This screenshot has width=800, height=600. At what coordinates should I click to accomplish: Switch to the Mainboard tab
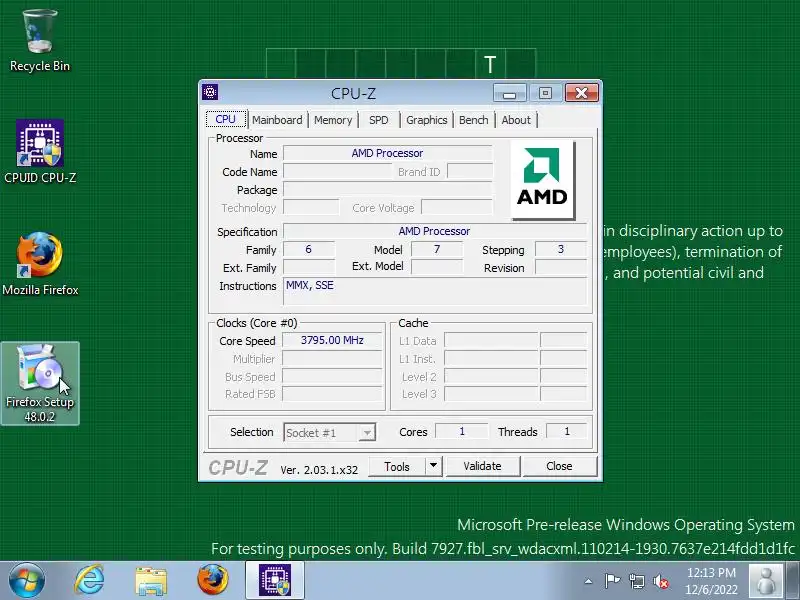coord(277,120)
